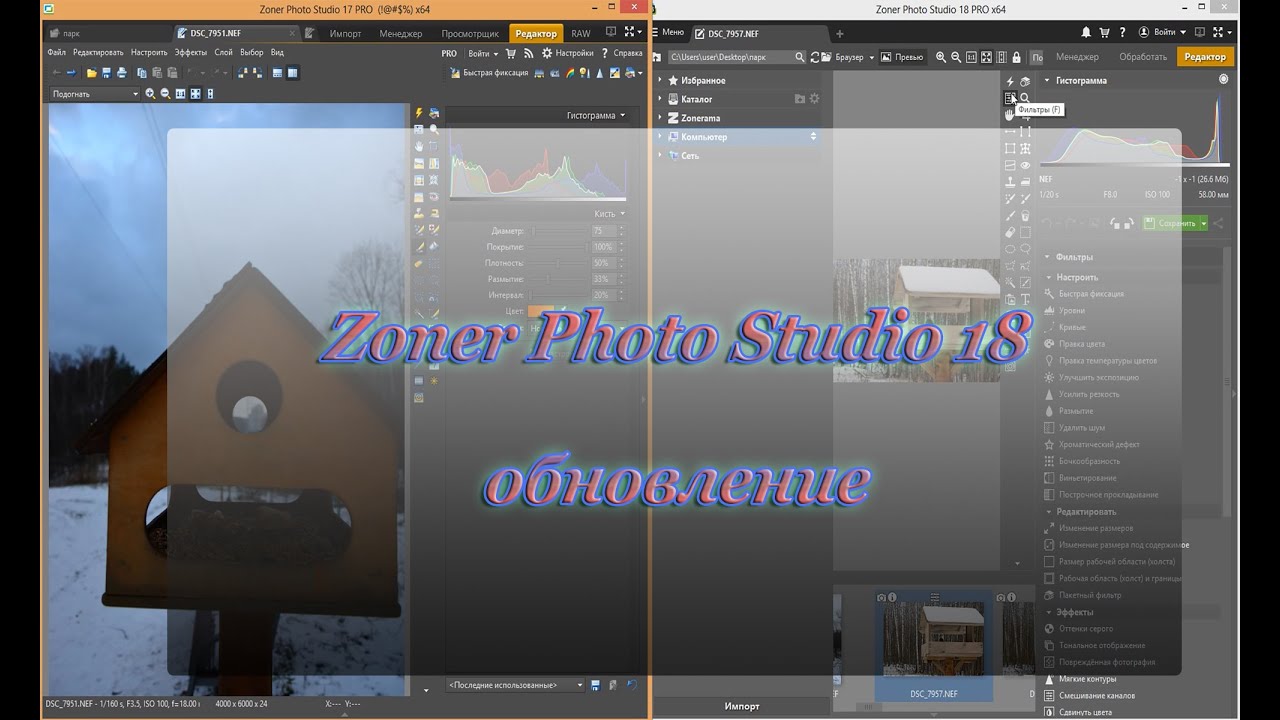Click the print icon in Zoner 17 toolbar
The height and width of the screenshot is (720, 1280).
point(122,73)
